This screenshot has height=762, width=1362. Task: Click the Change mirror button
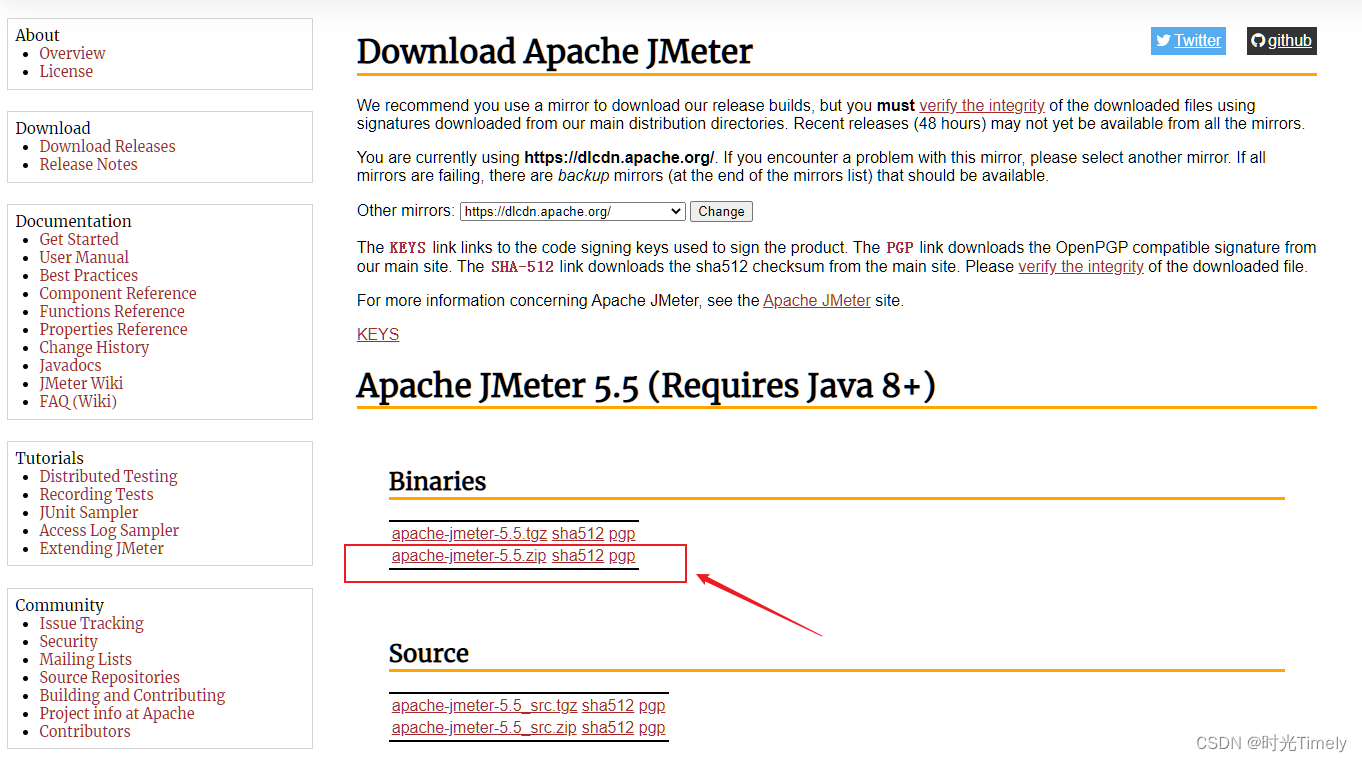coord(721,212)
